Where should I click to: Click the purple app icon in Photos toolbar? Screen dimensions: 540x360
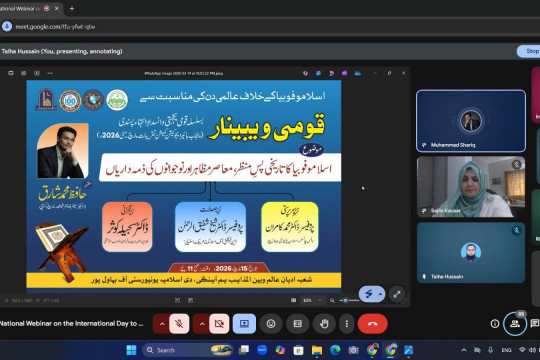pos(344,73)
